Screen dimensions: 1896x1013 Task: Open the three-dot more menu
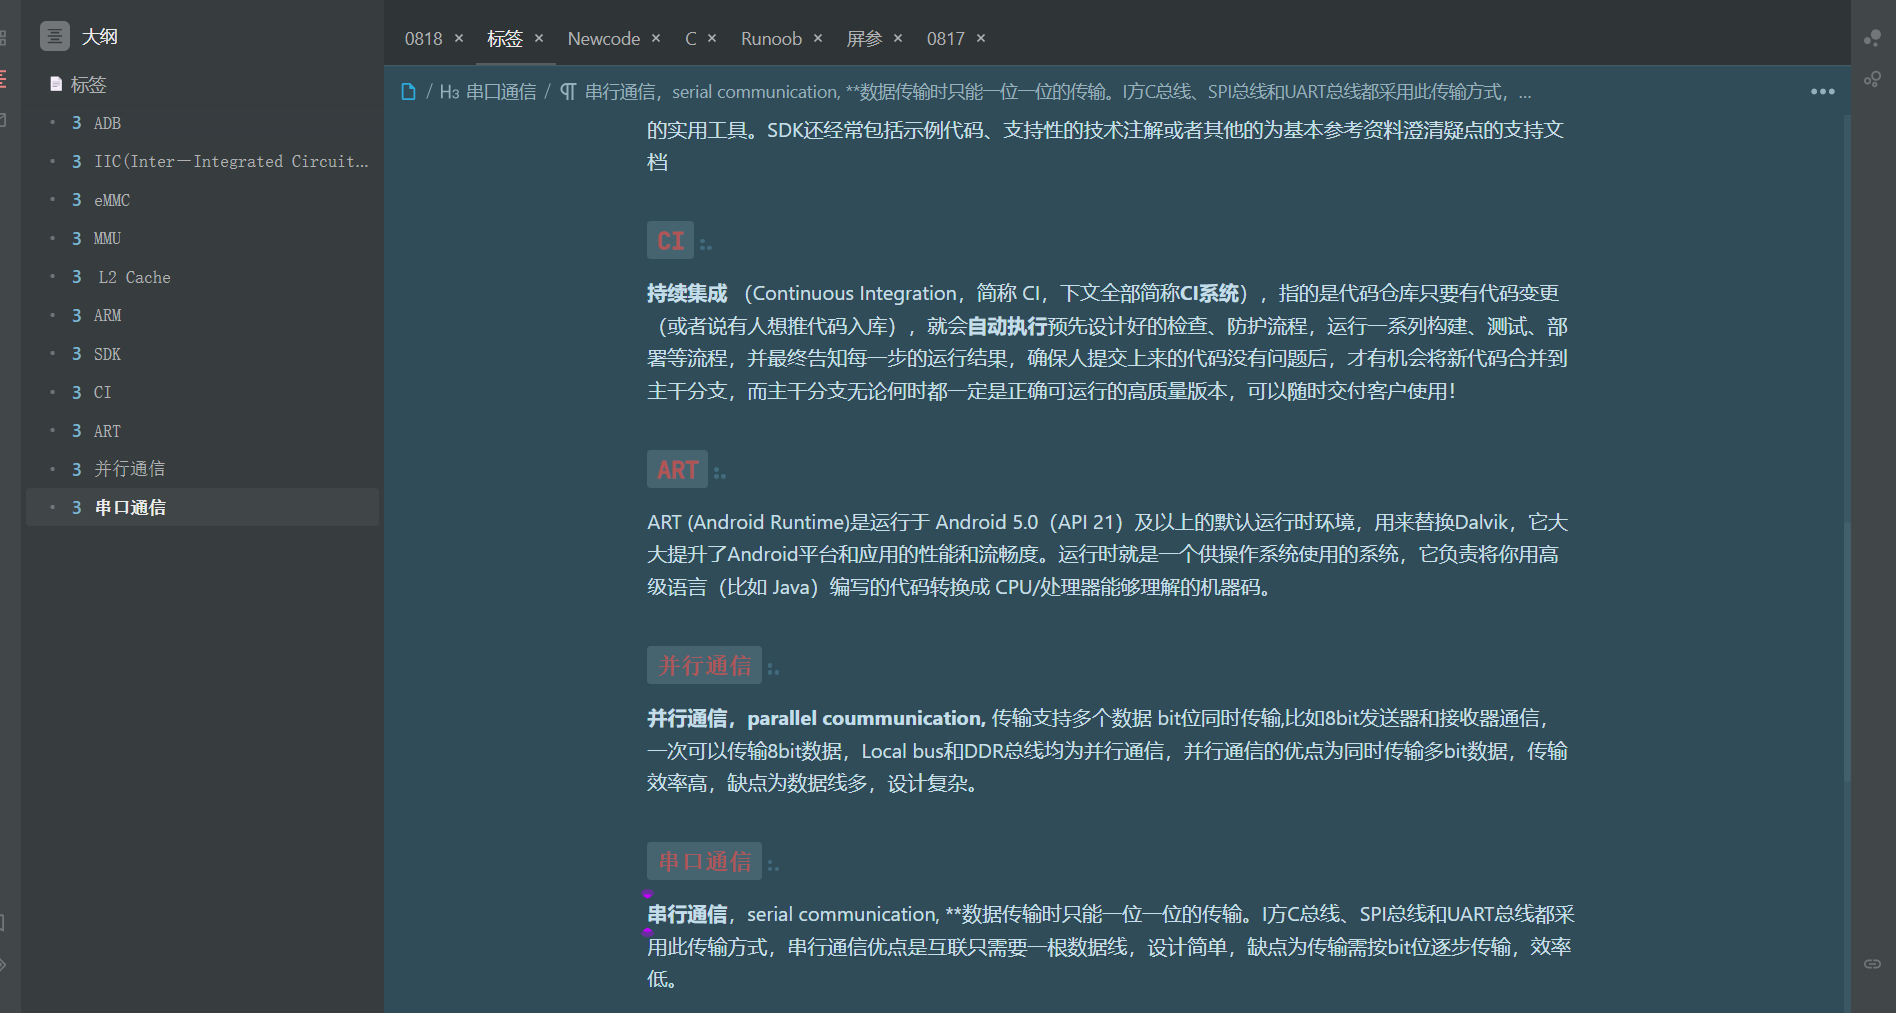pyautogui.click(x=1822, y=92)
